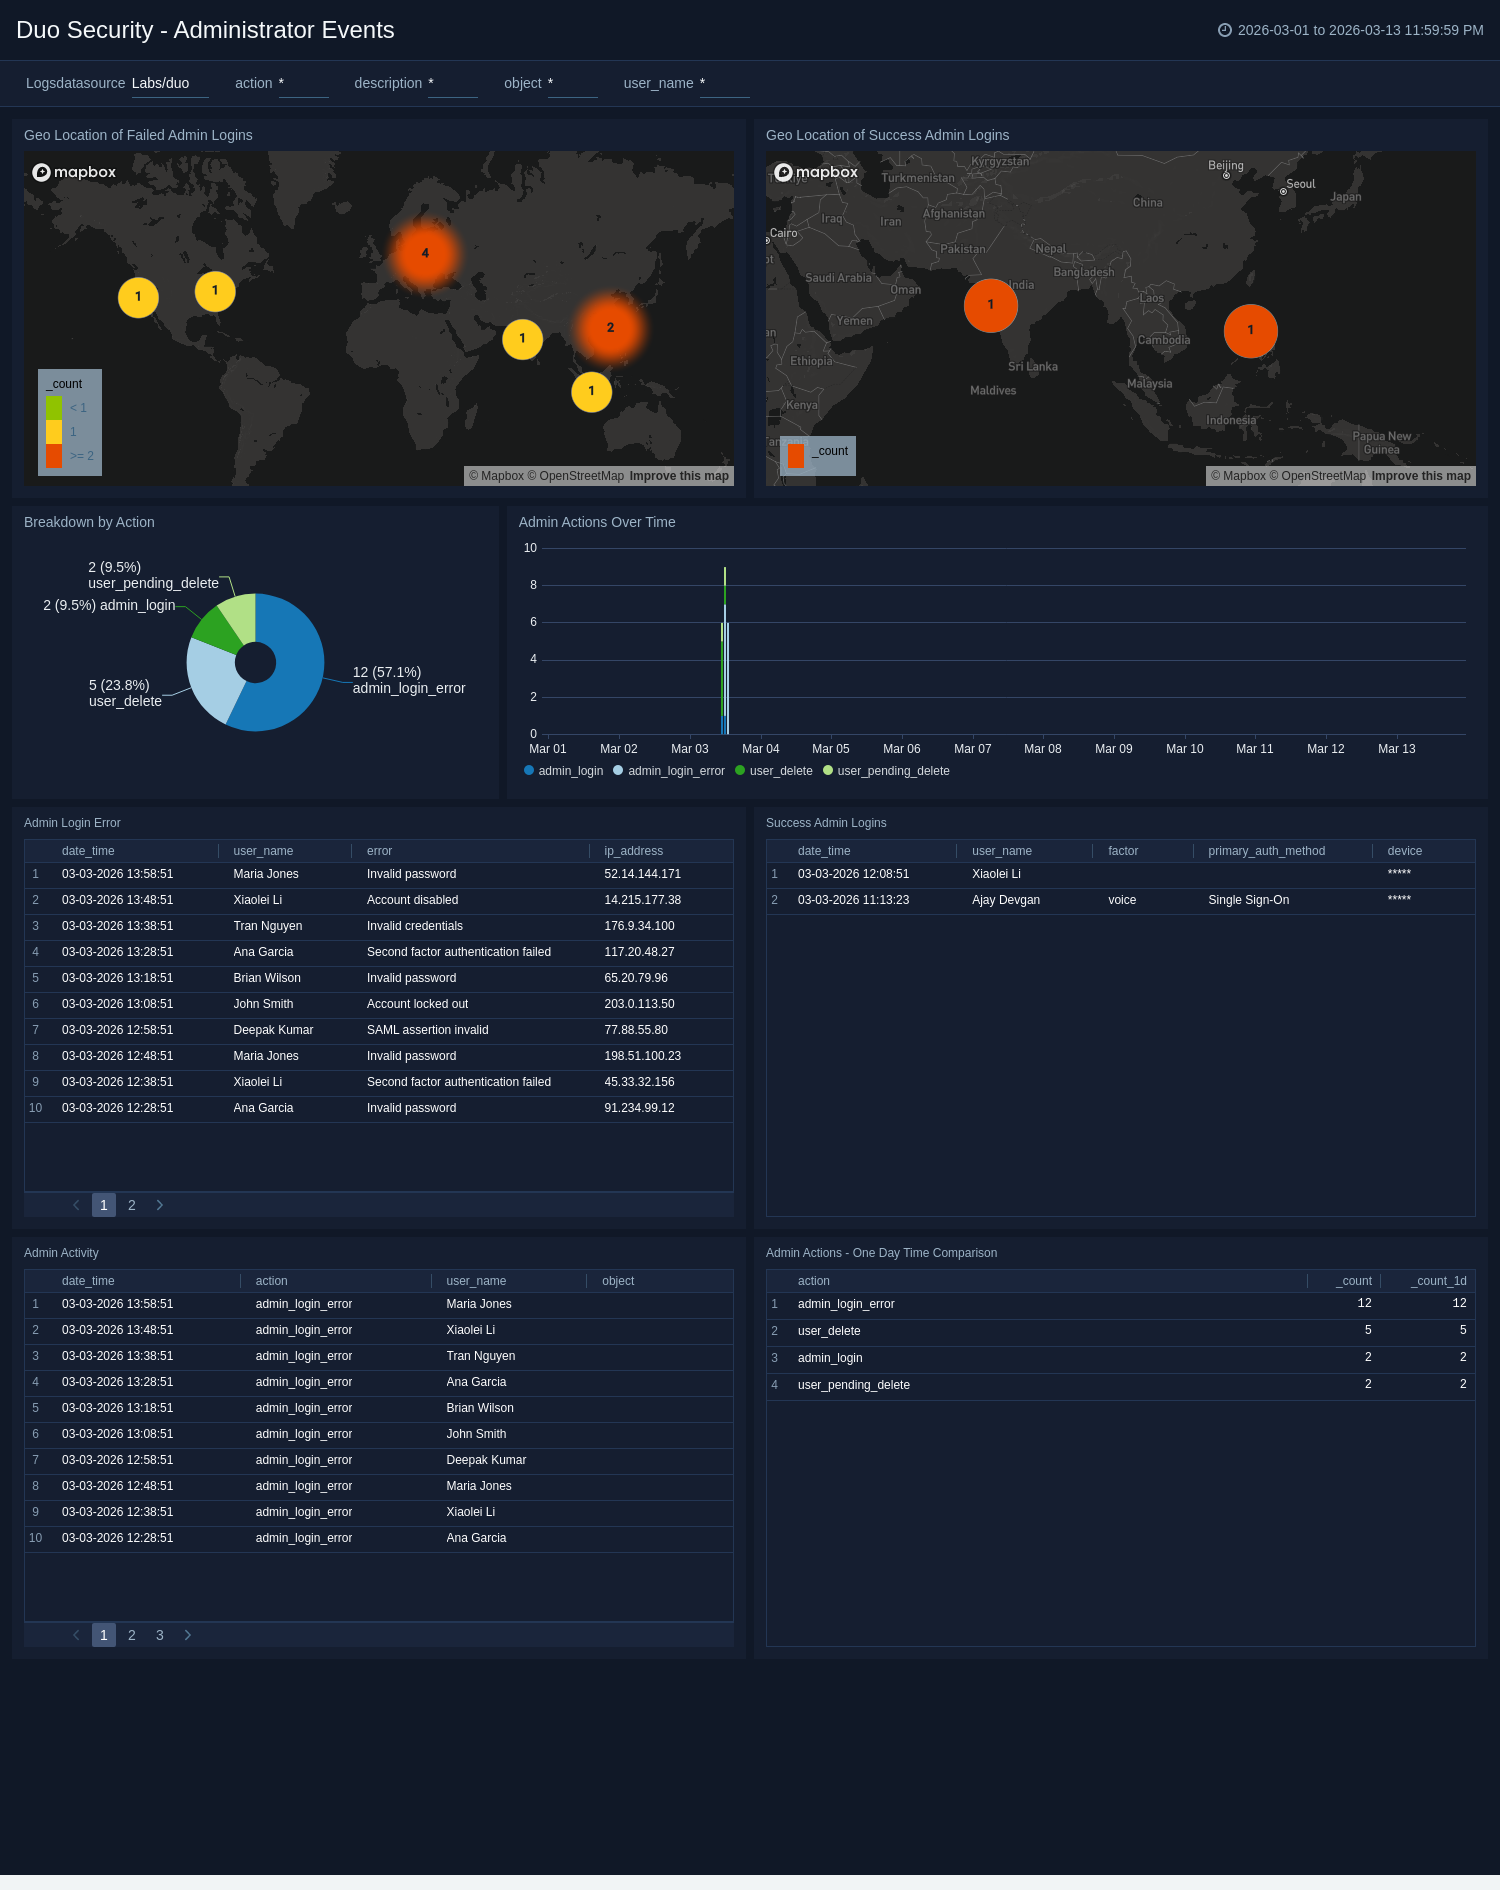
Task: Click the orange cluster marker showing 2
Action: (610, 328)
